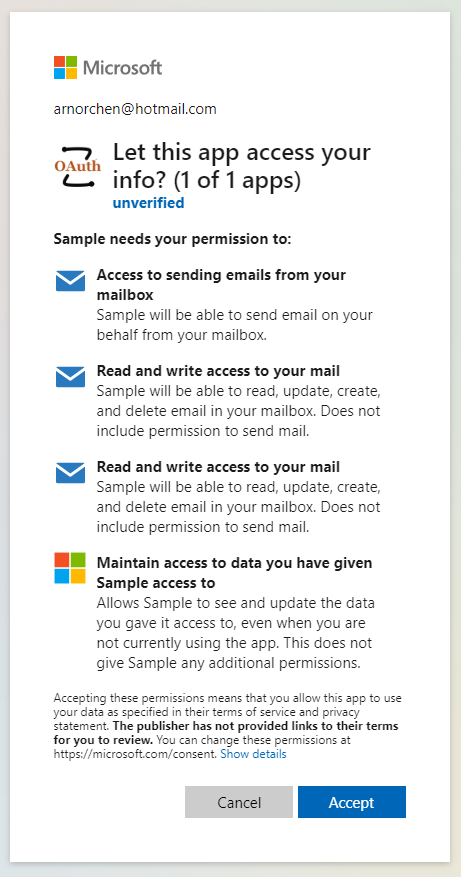The width and height of the screenshot is (461, 877).
Task: Click the envelope icon for sending emails permission
Action: pyautogui.click(x=70, y=281)
